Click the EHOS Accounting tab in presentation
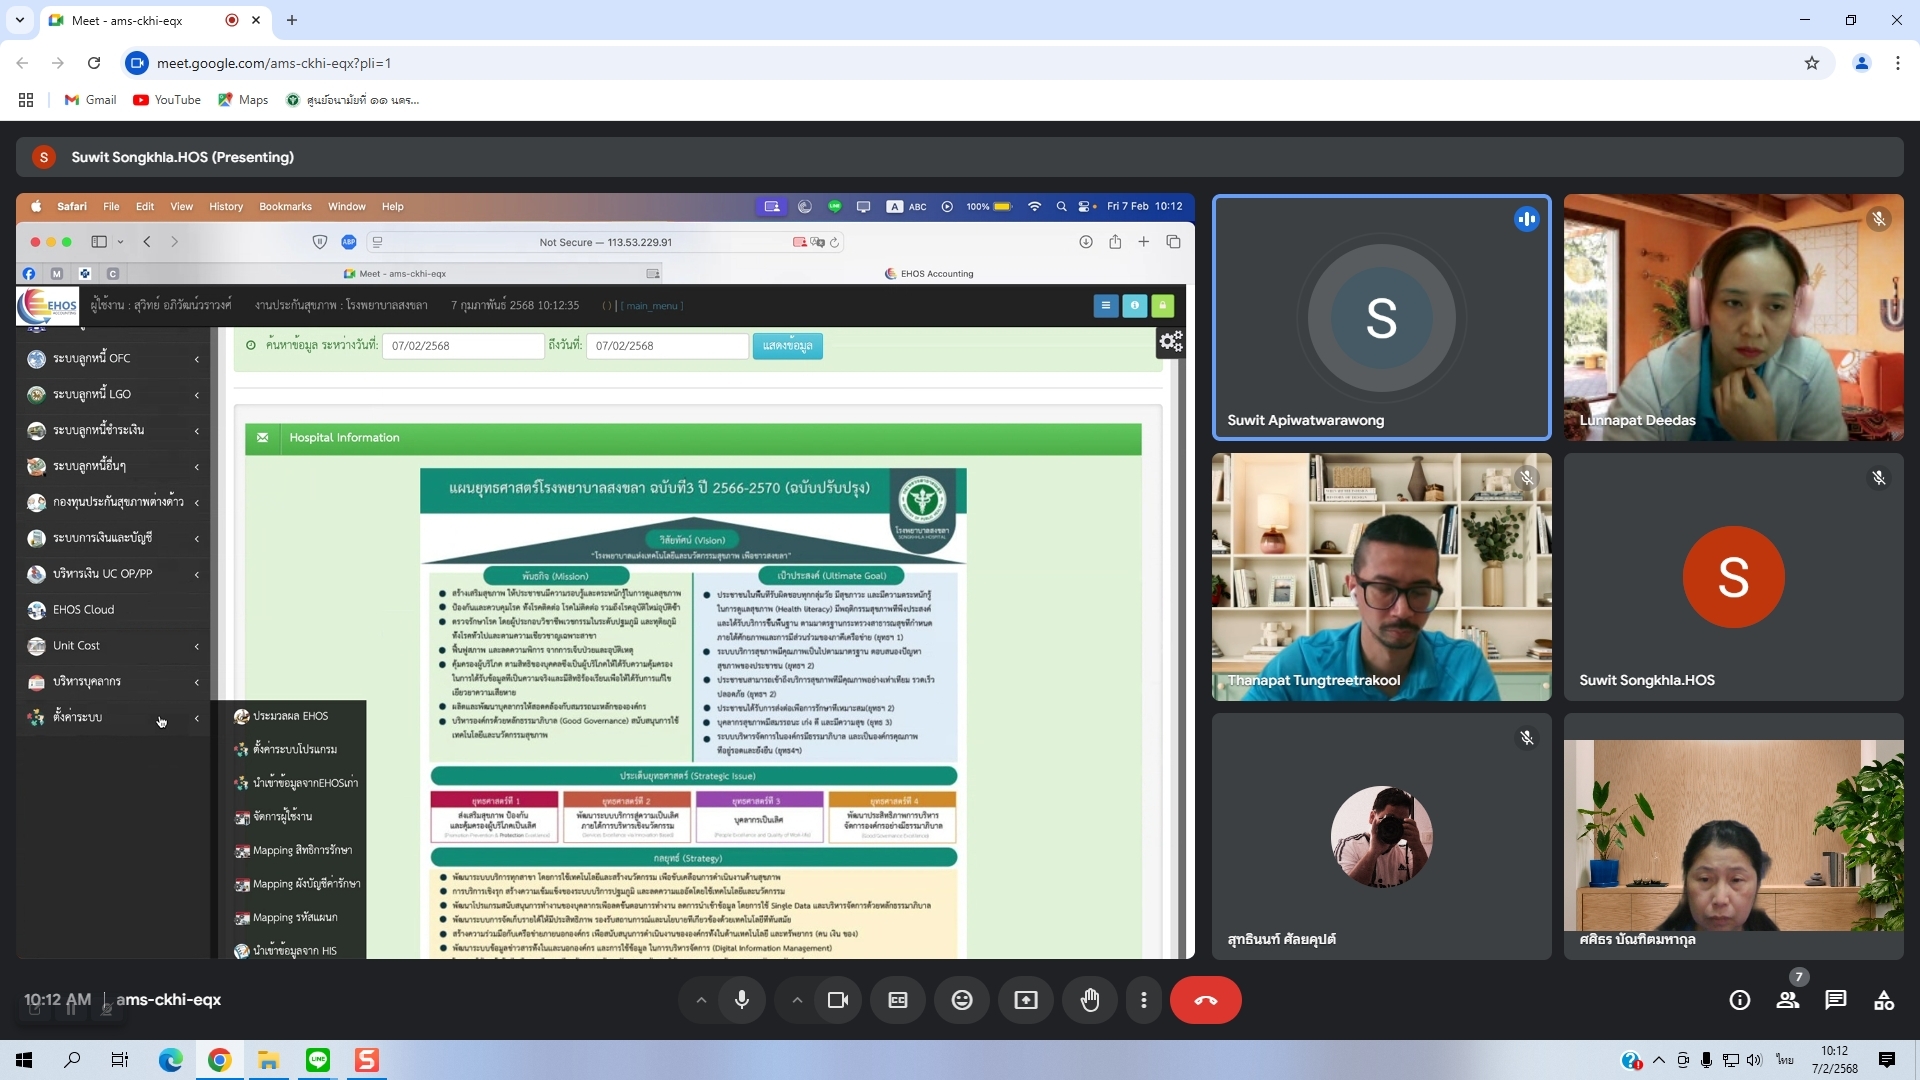The height and width of the screenshot is (1080, 1920). coord(929,273)
